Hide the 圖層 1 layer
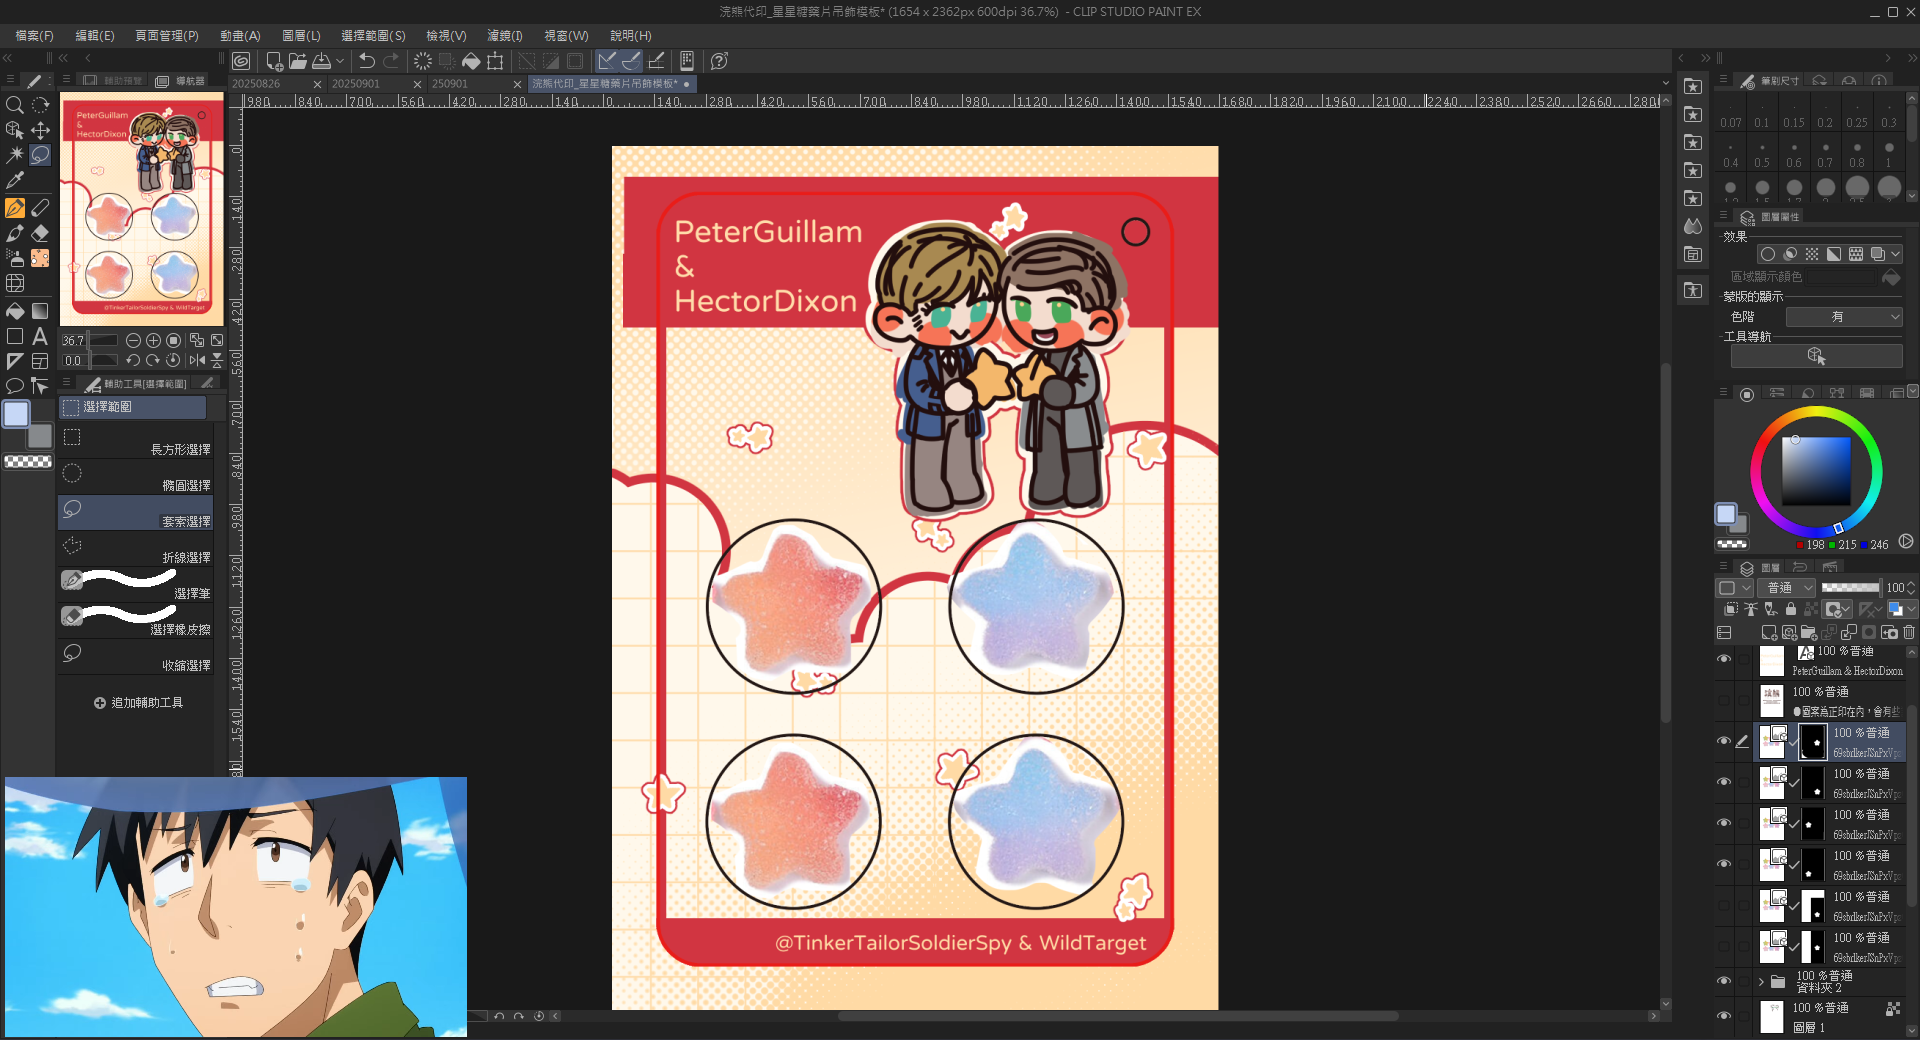This screenshot has width=1920, height=1040. coord(1724,1016)
